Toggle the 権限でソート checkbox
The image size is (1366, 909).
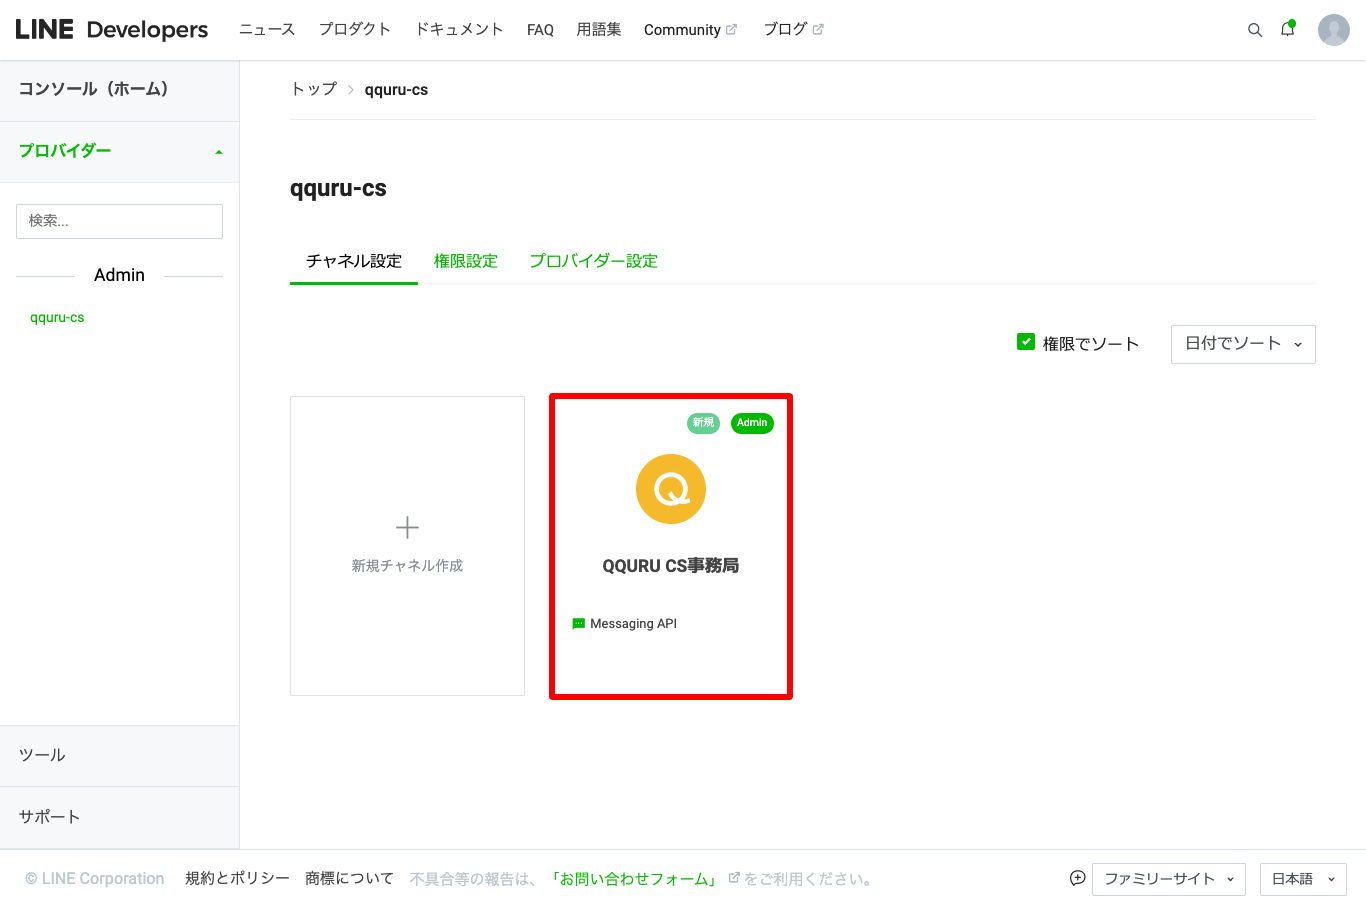(1025, 342)
